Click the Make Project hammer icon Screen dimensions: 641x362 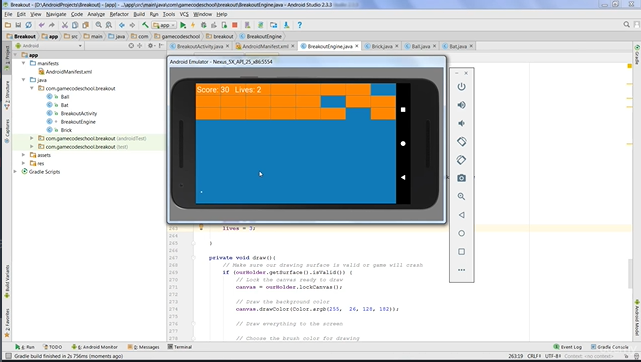145,25
